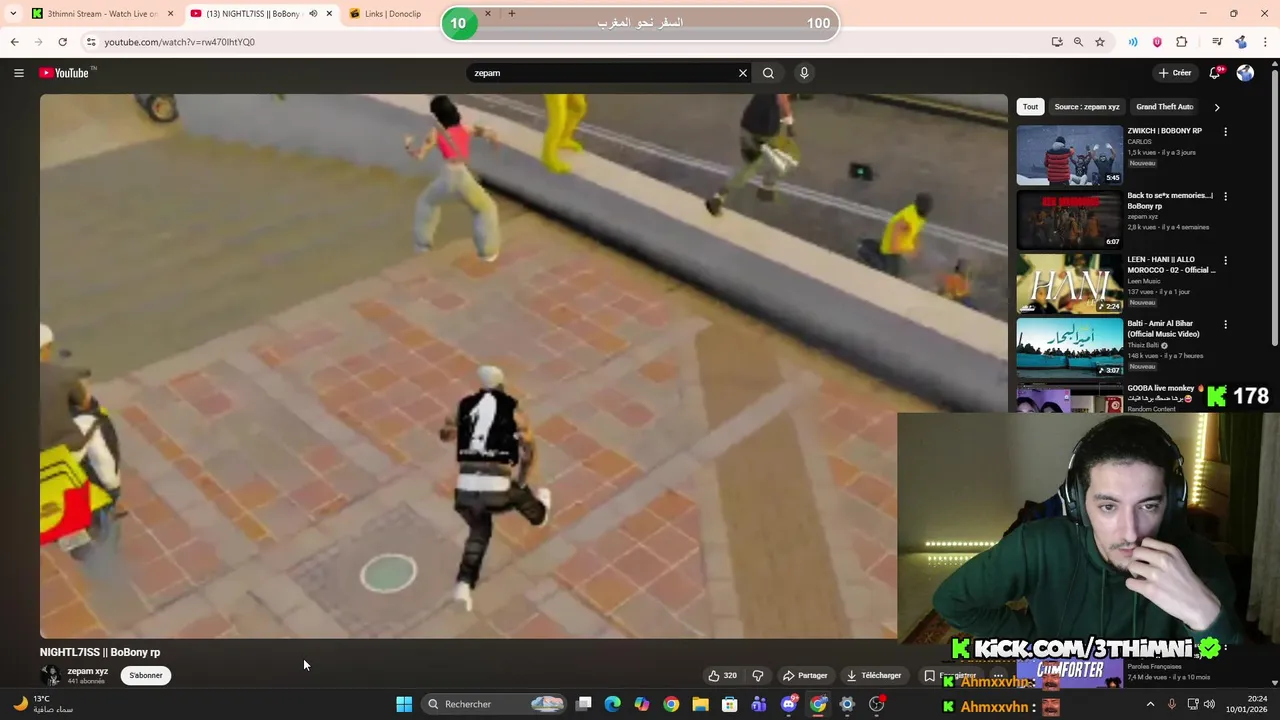Close the NIGHTL7ISS YouTube tab

point(329,14)
